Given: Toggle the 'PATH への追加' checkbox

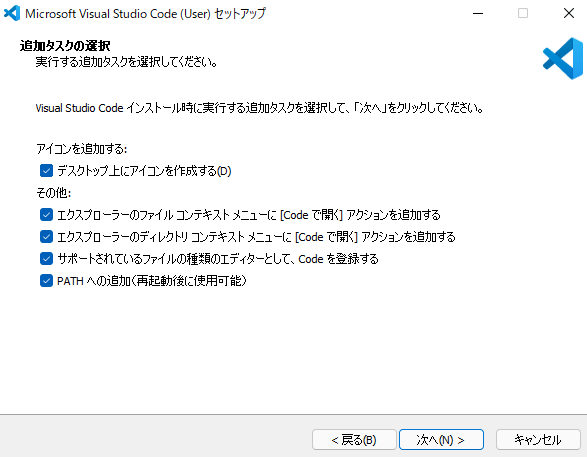Looking at the screenshot, I should (46, 280).
